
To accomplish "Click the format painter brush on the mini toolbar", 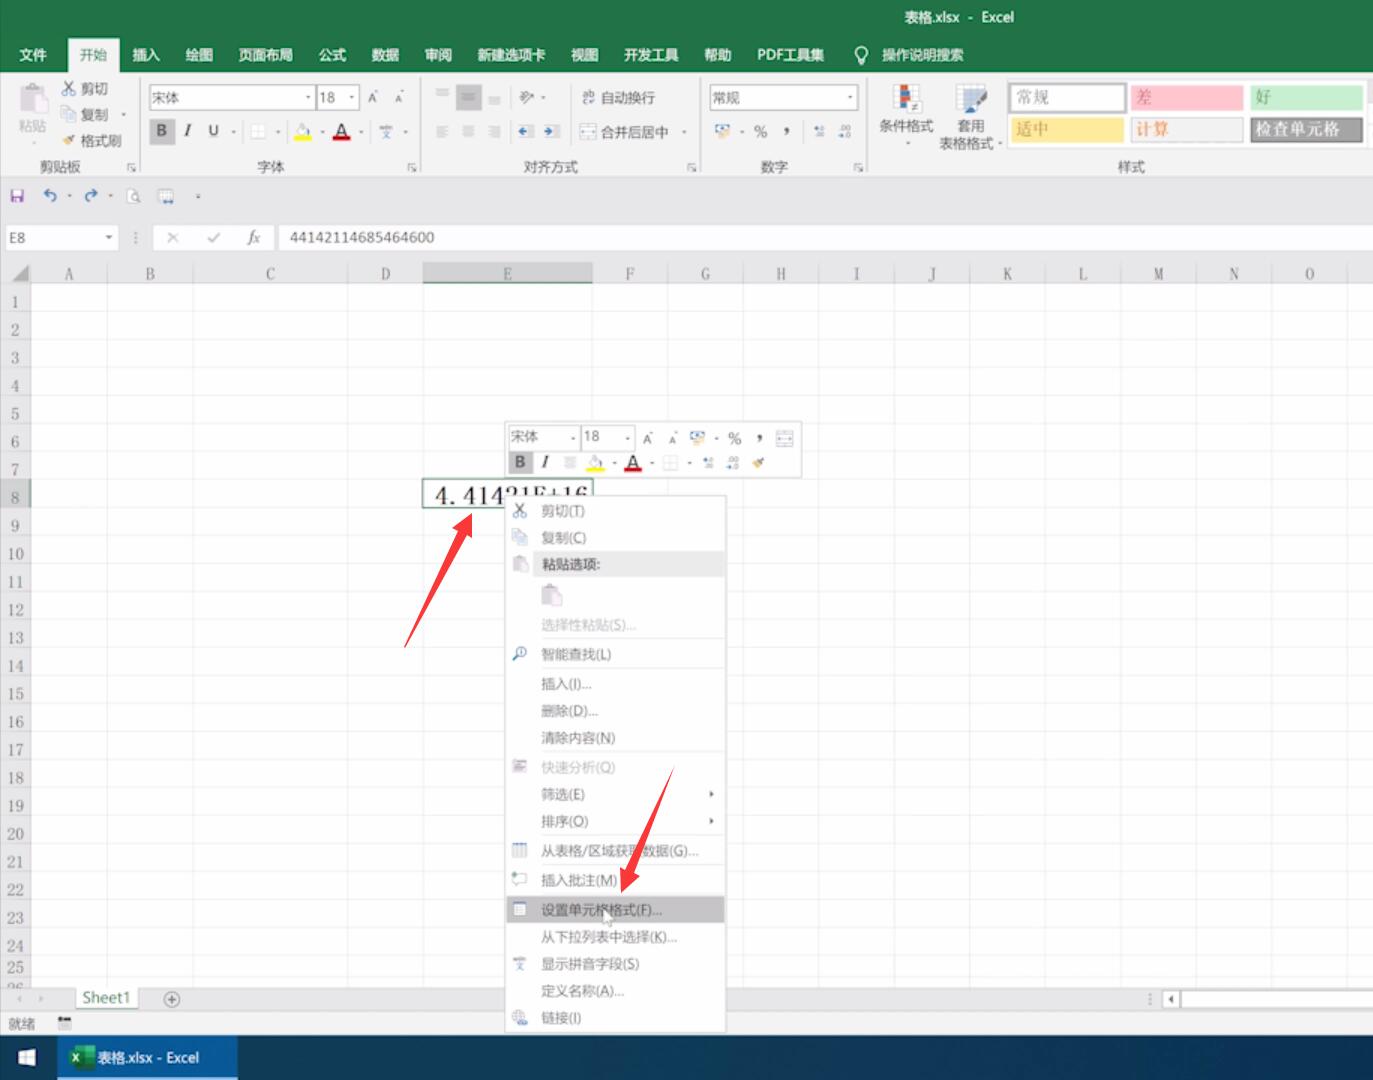I will click(x=759, y=462).
